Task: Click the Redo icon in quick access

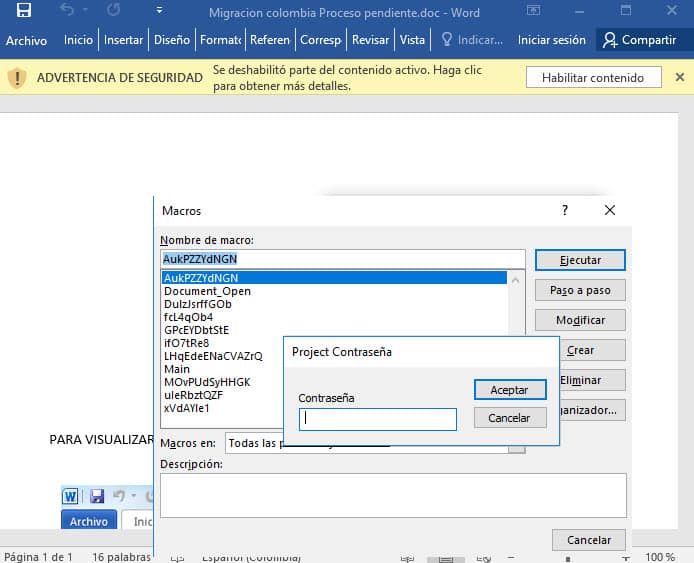Action: point(113,12)
